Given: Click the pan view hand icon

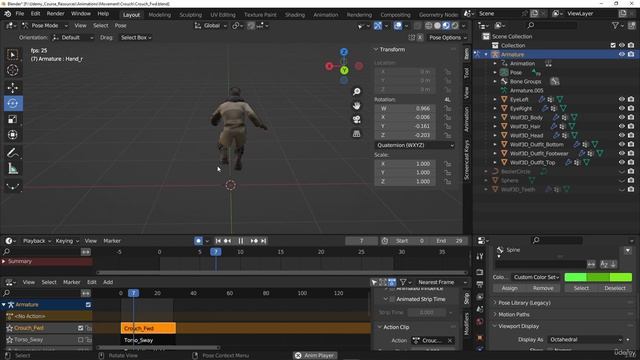Looking at the screenshot, I should click(357, 106).
